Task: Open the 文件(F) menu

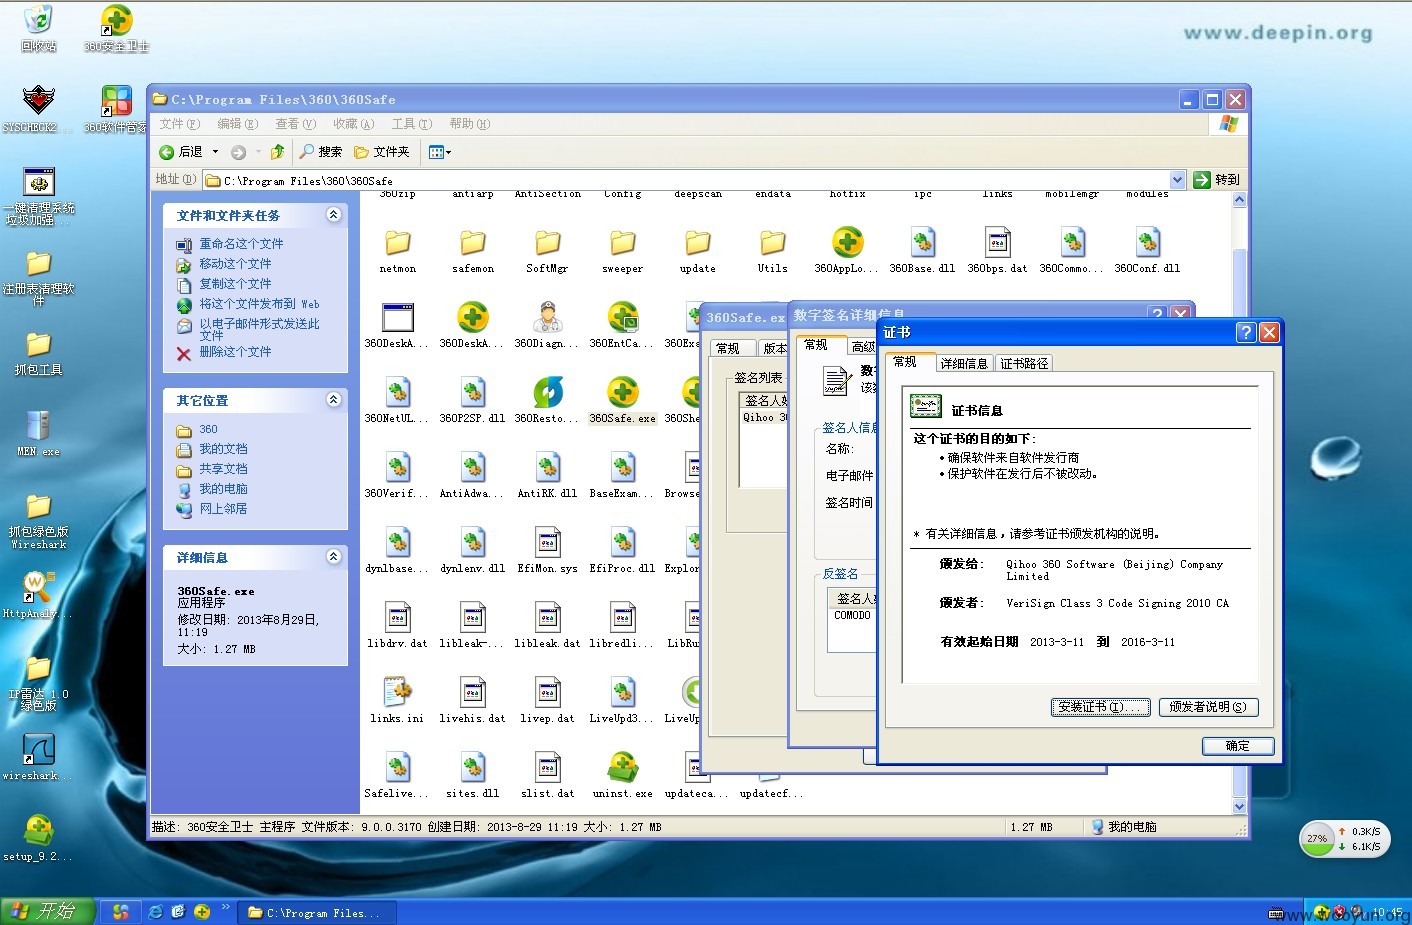Action: point(180,124)
